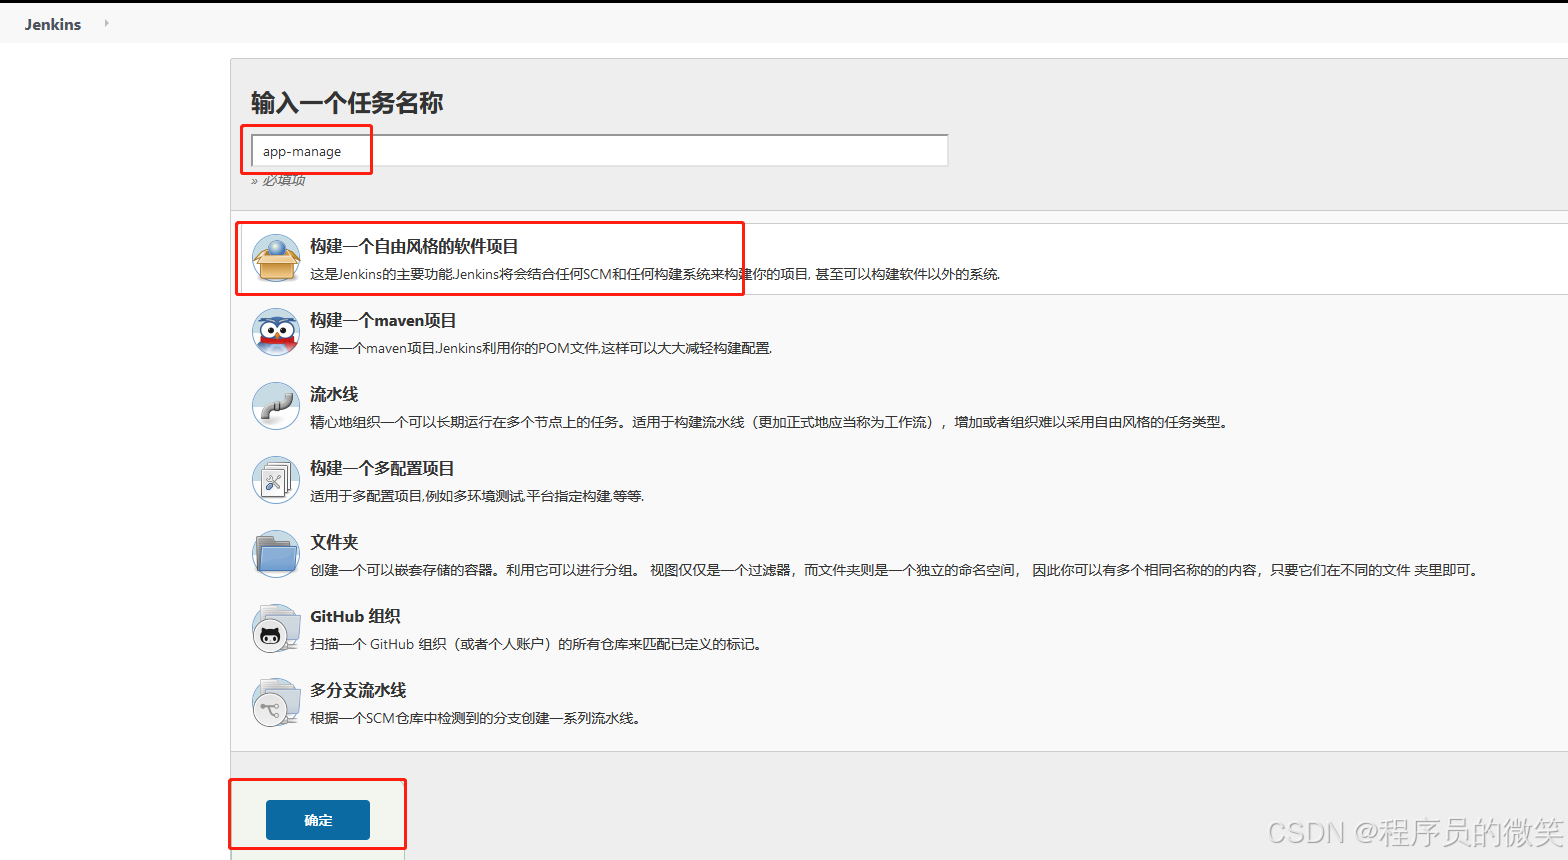Click the multi-configuration project icon
The image size is (1568, 860).
pos(276,481)
